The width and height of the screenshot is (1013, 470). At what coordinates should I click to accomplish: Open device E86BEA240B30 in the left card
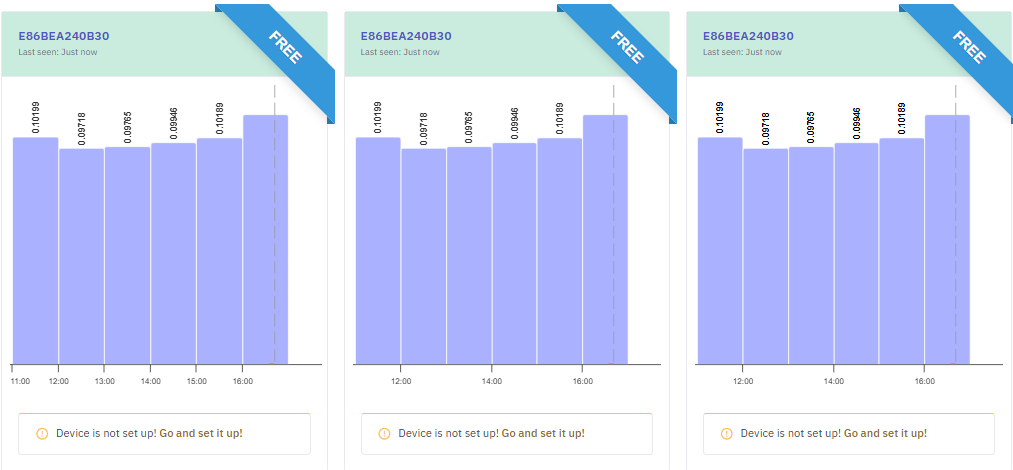(64, 36)
